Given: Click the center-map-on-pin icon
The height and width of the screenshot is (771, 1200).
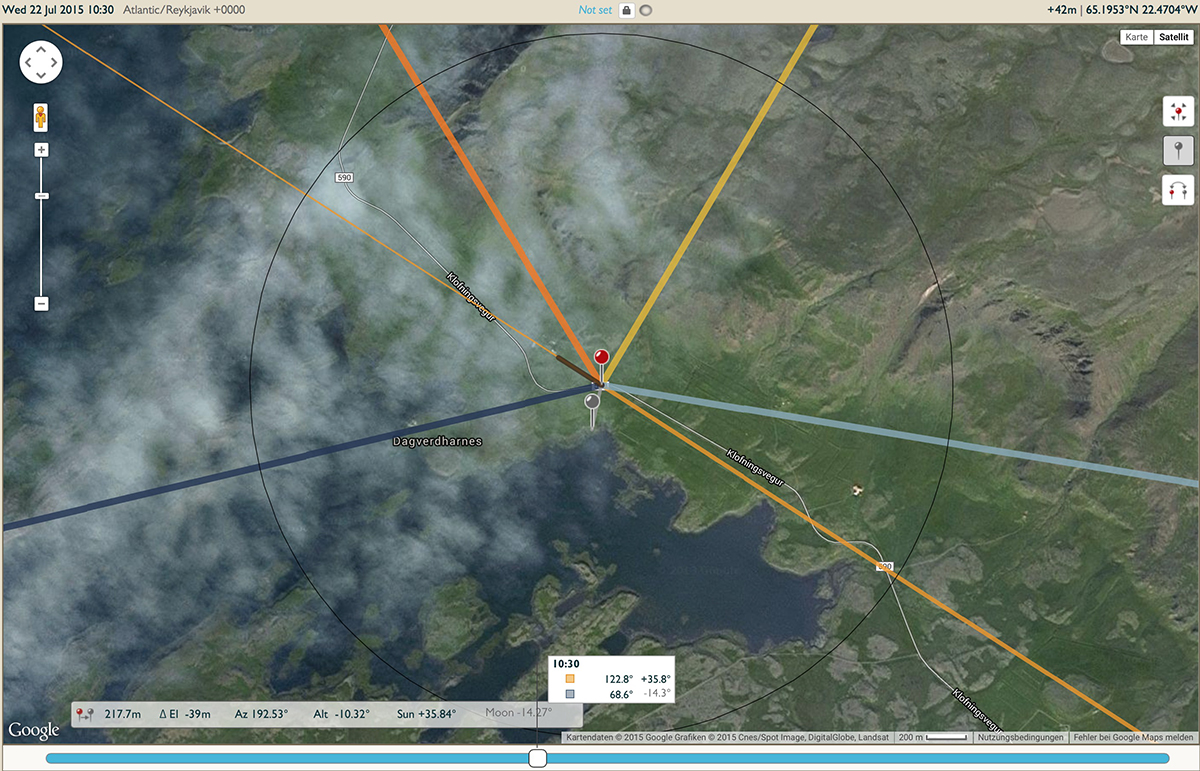Looking at the screenshot, I should [x=1178, y=111].
